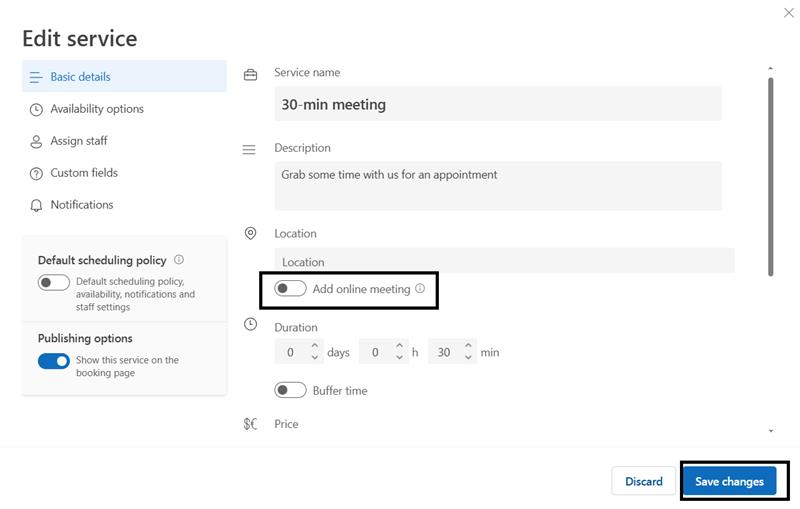Image resolution: width=800 pixels, height=509 pixels.
Task: Click the scrollbar down arrow
Action: (770, 431)
